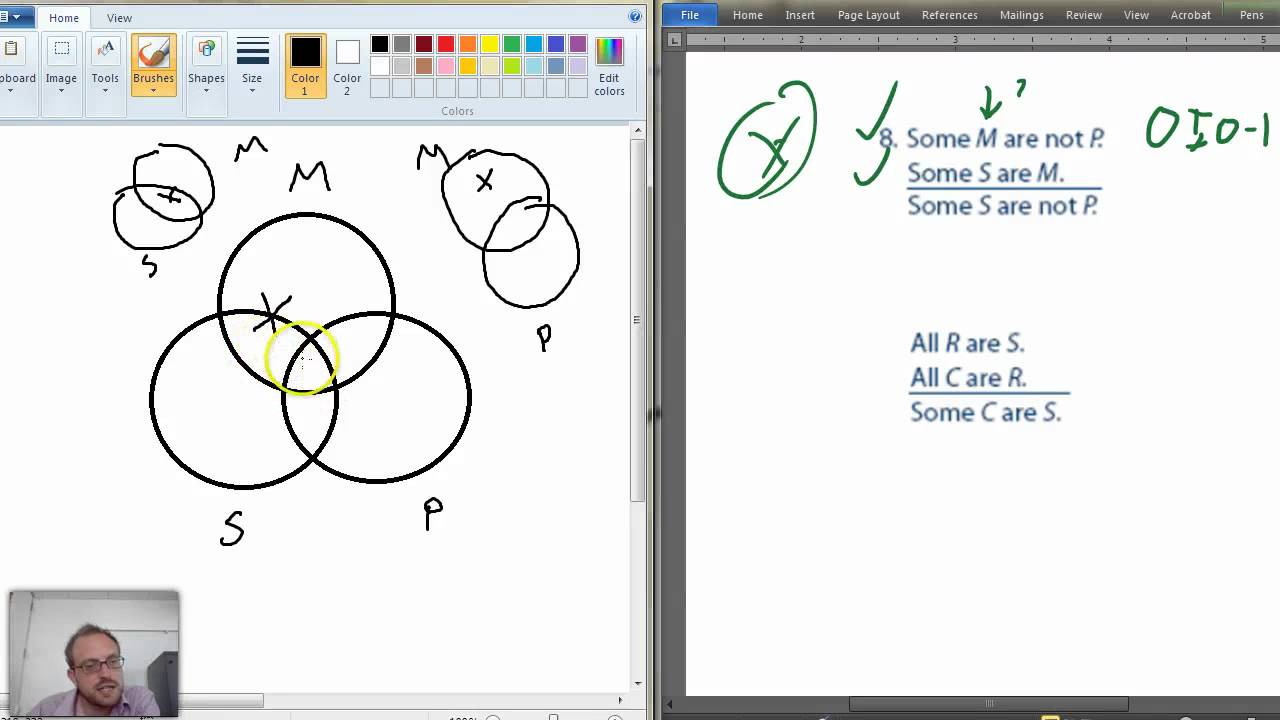
Task: Click the tab selector at Word ruler corner
Action: click(675, 40)
